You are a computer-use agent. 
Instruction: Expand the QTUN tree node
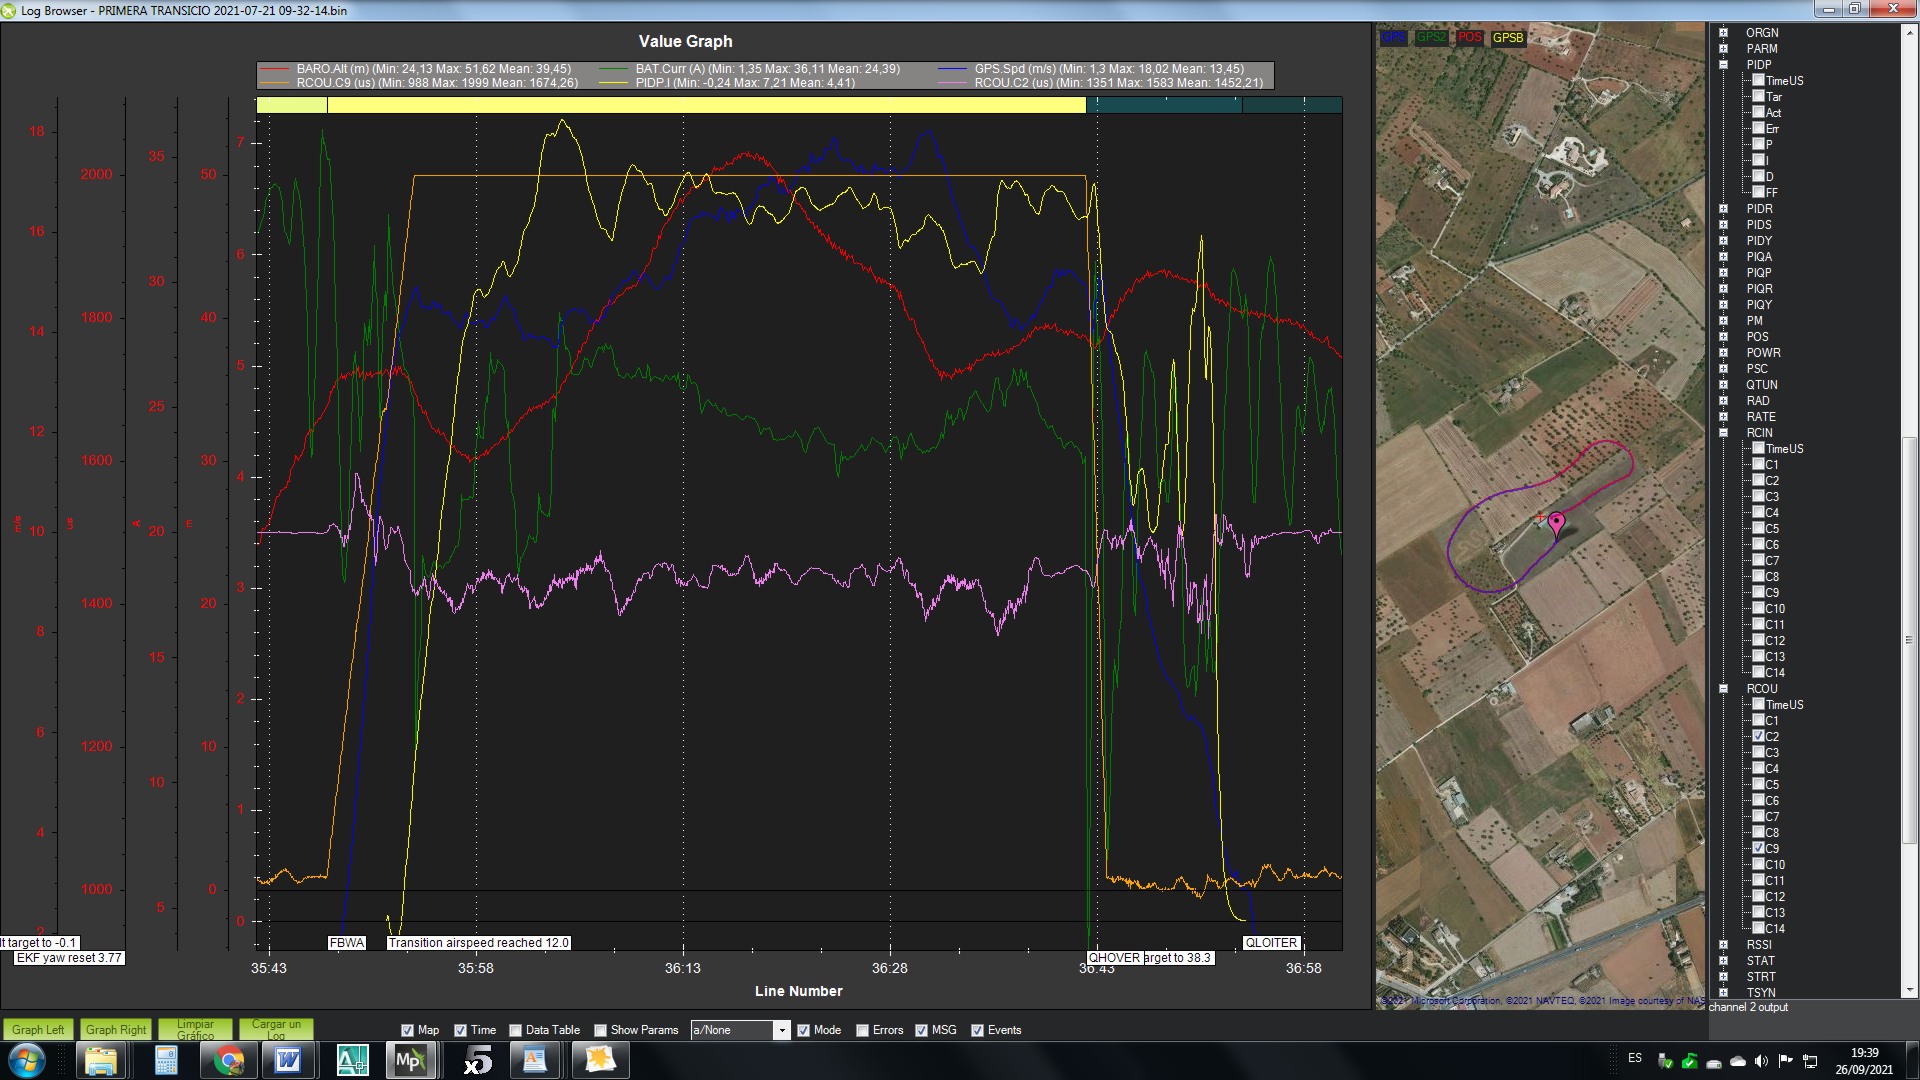click(1724, 385)
